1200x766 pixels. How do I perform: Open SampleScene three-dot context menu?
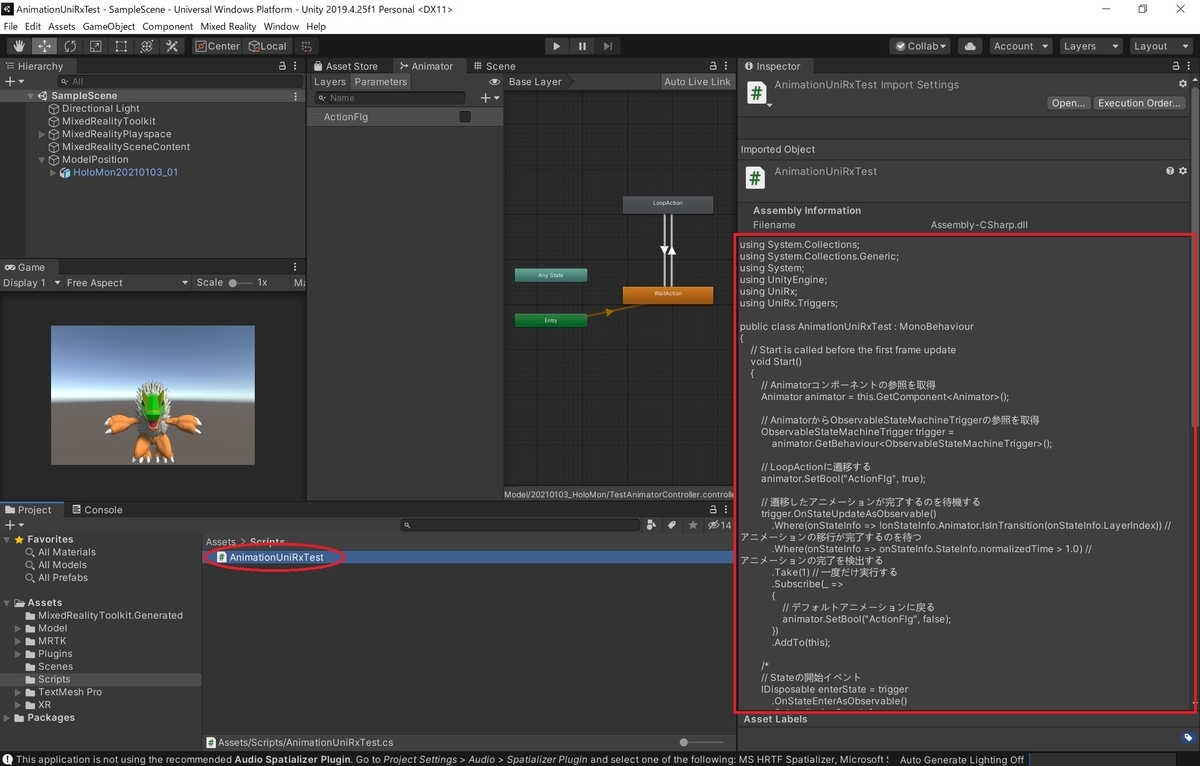[295, 96]
